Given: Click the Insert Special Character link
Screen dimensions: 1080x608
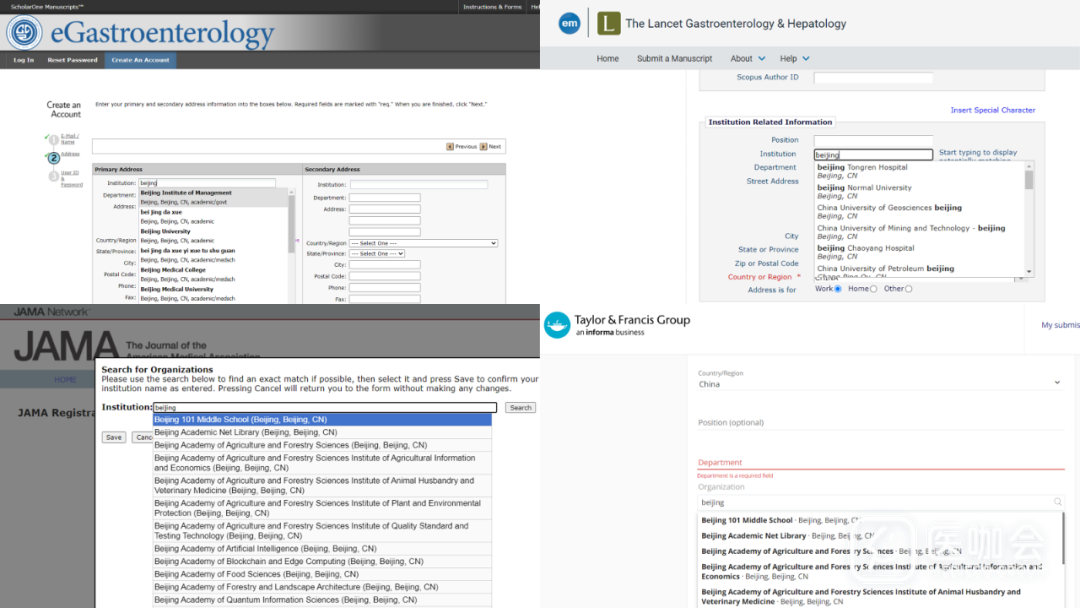Looking at the screenshot, I should 992,110.
